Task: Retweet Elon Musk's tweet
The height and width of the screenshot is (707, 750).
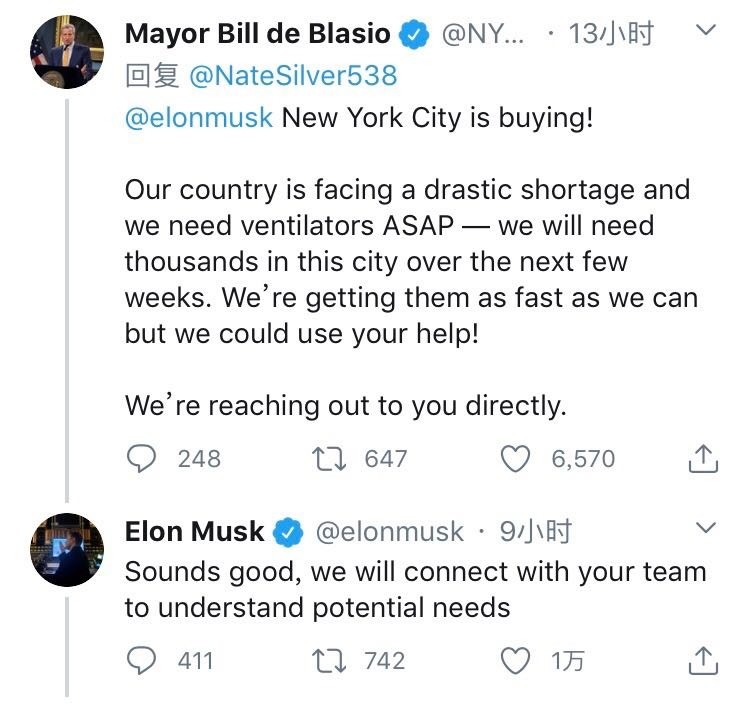Action: point(327,660)
